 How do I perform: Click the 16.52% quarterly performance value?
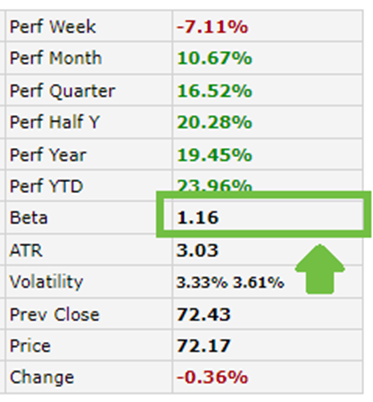(214, 91)
